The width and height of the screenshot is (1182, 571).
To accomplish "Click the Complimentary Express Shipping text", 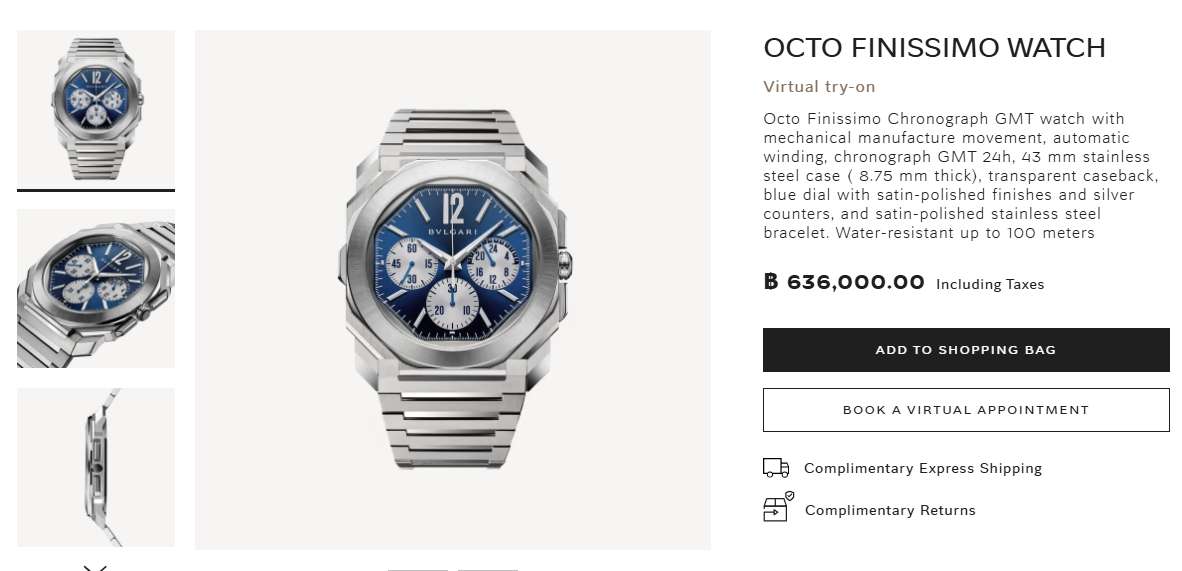I will pyautogui.click(x=922, y=468).
